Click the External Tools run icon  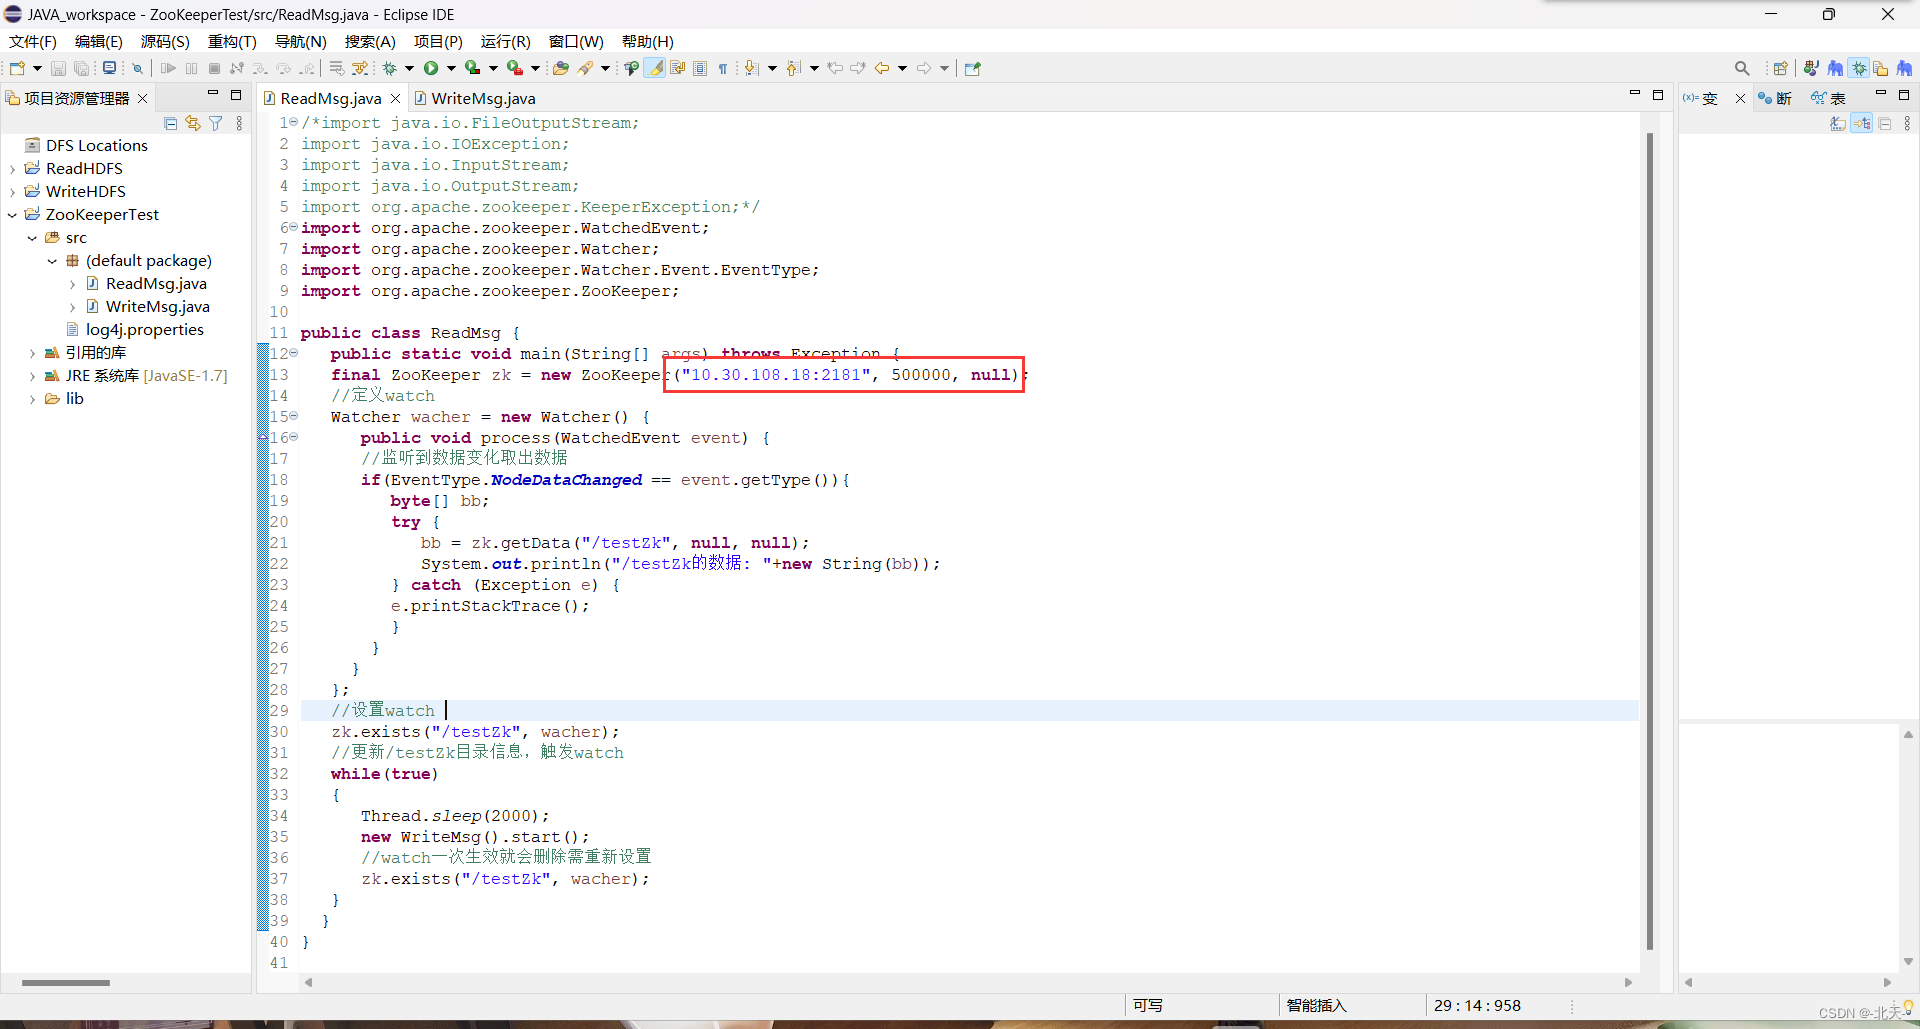pyautogui.click(x=514, y=68)
